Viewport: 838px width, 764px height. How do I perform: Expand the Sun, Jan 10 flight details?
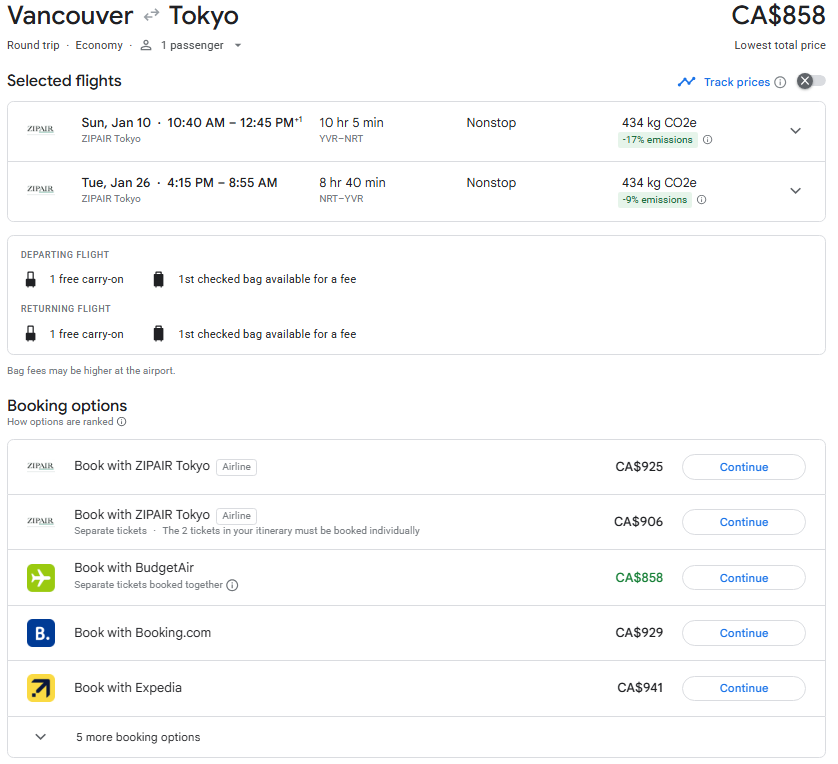795,131
